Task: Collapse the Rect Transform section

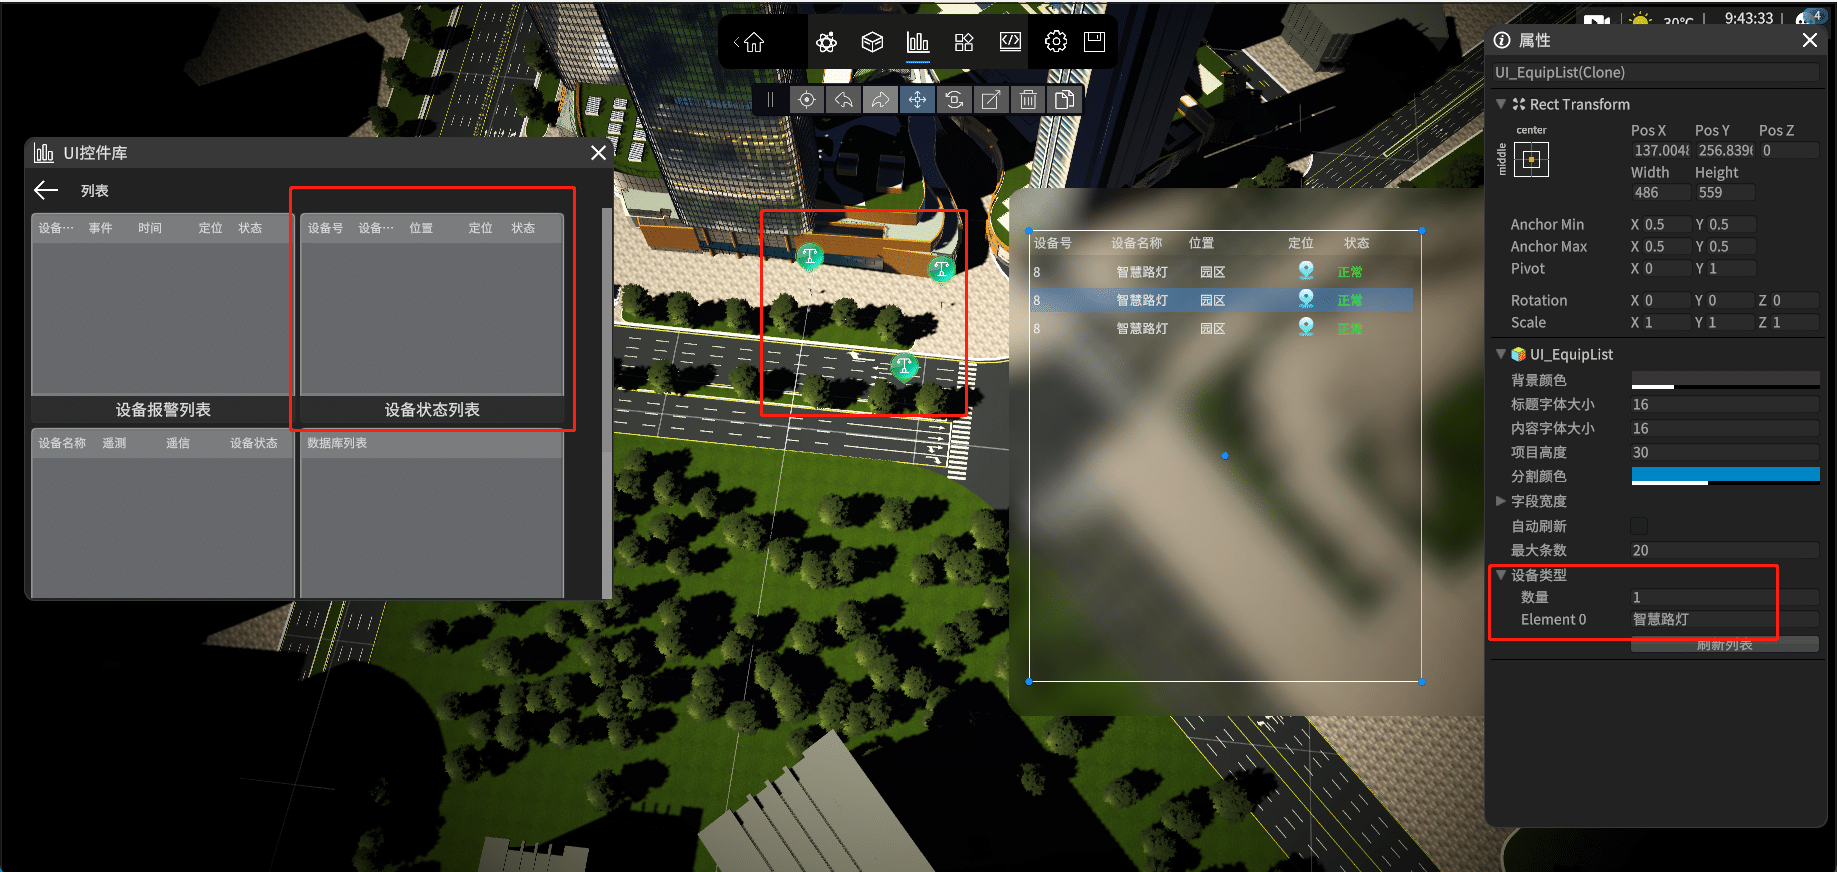Action: pyautogui.click(x=1501, y=104)
